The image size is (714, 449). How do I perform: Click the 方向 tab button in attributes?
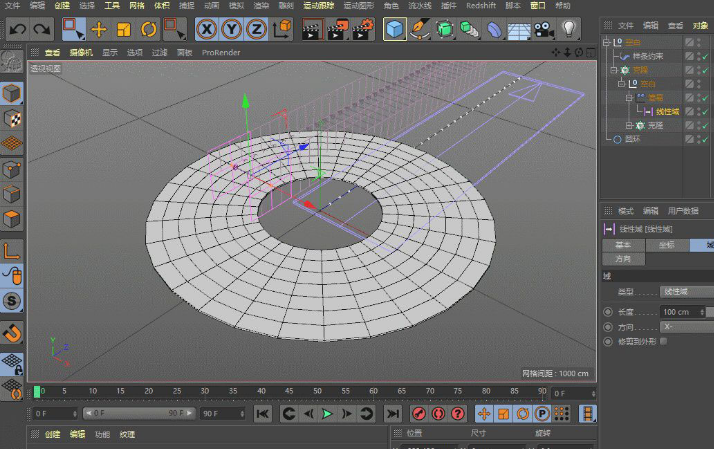(622, 258)
